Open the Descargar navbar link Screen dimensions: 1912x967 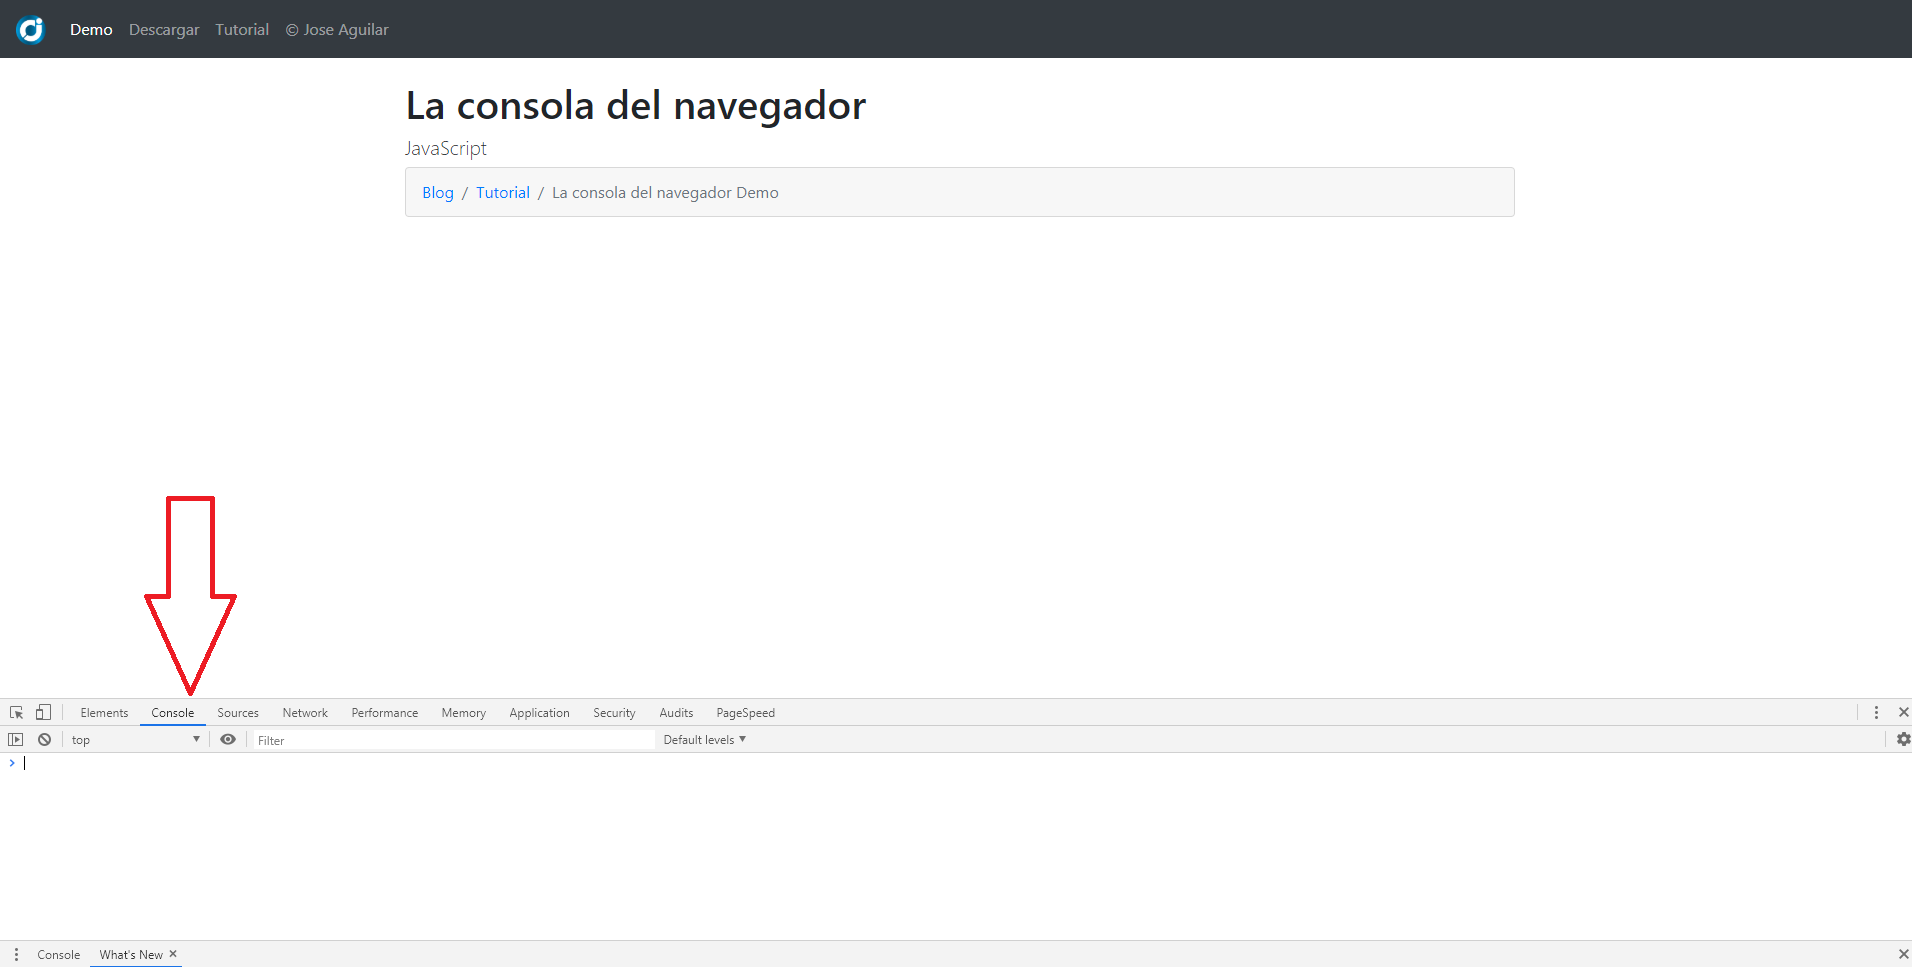click(164, 30)
